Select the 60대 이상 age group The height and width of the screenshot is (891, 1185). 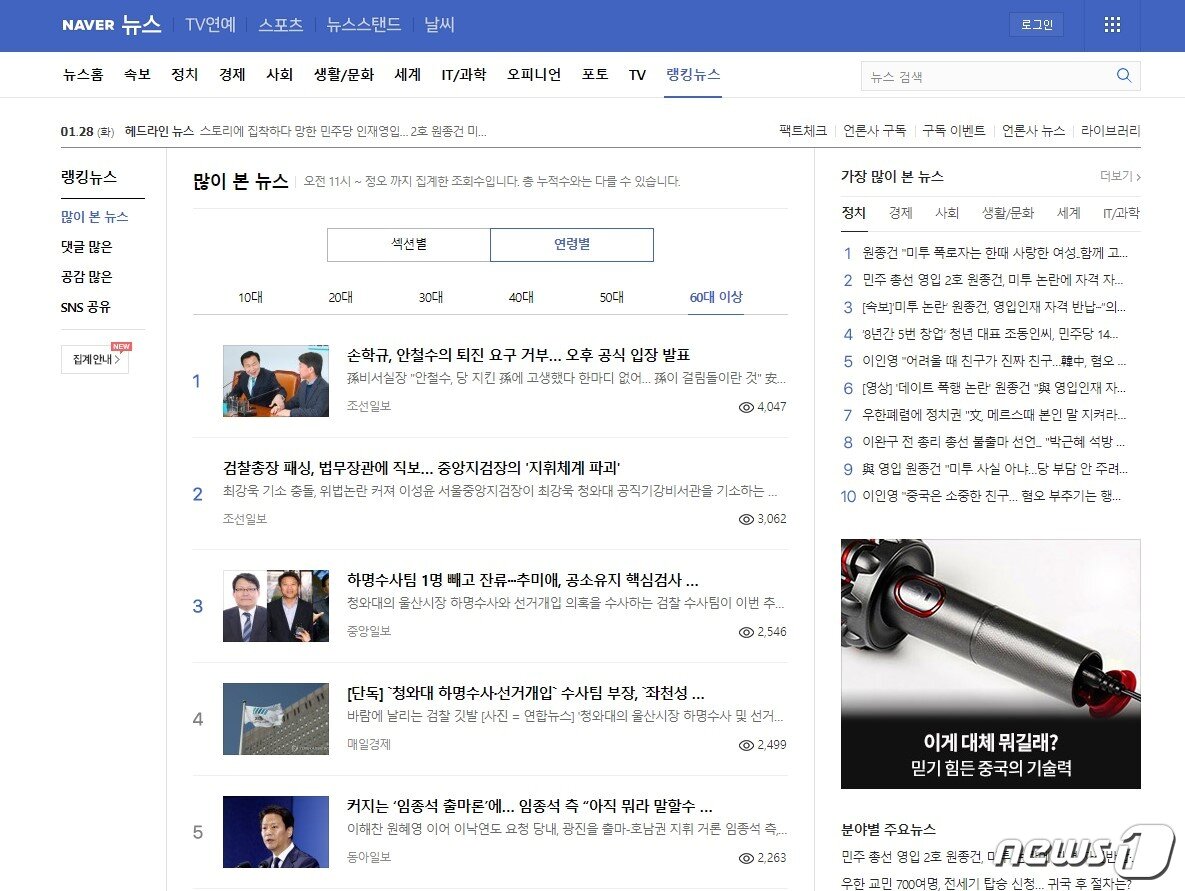[716, 297]
